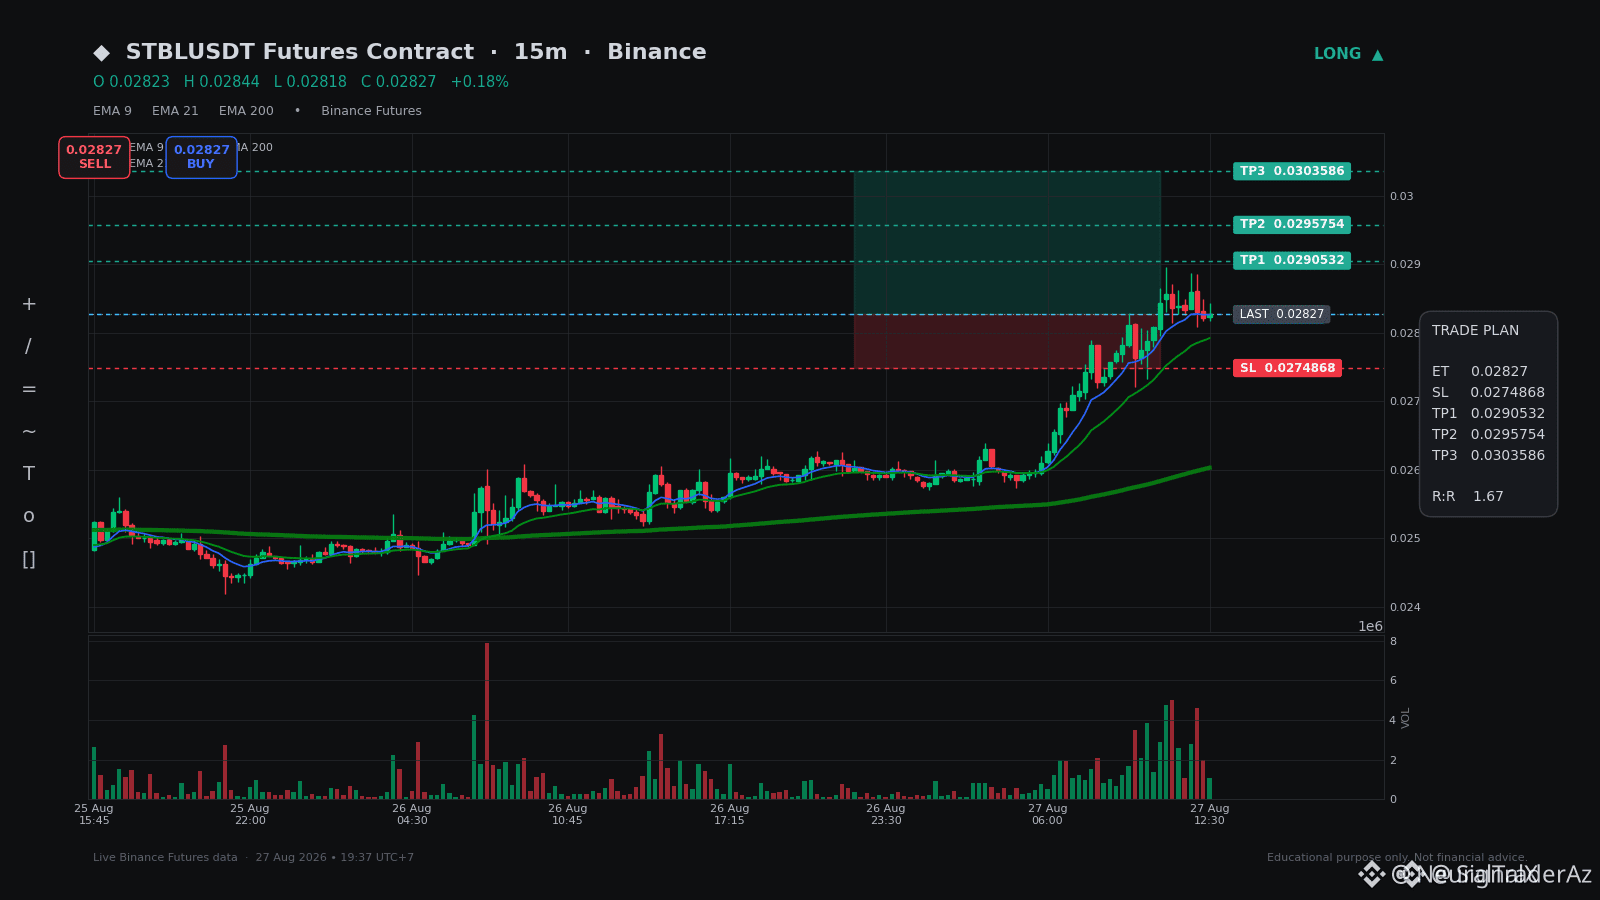The image size is (1600, 900).
Task: Click the "25 Aug 15:45" time axis label
Action: tap(94, 814)
